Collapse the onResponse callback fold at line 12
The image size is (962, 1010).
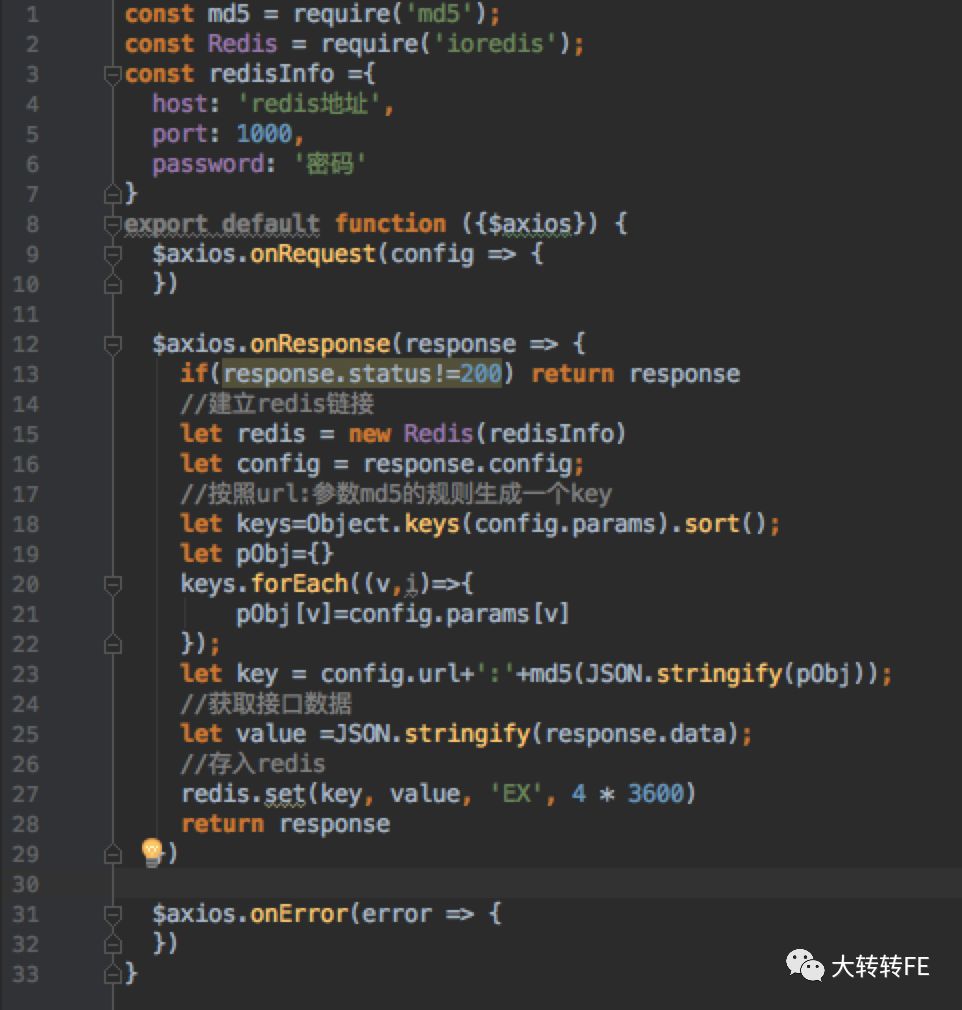coord(113,345)
